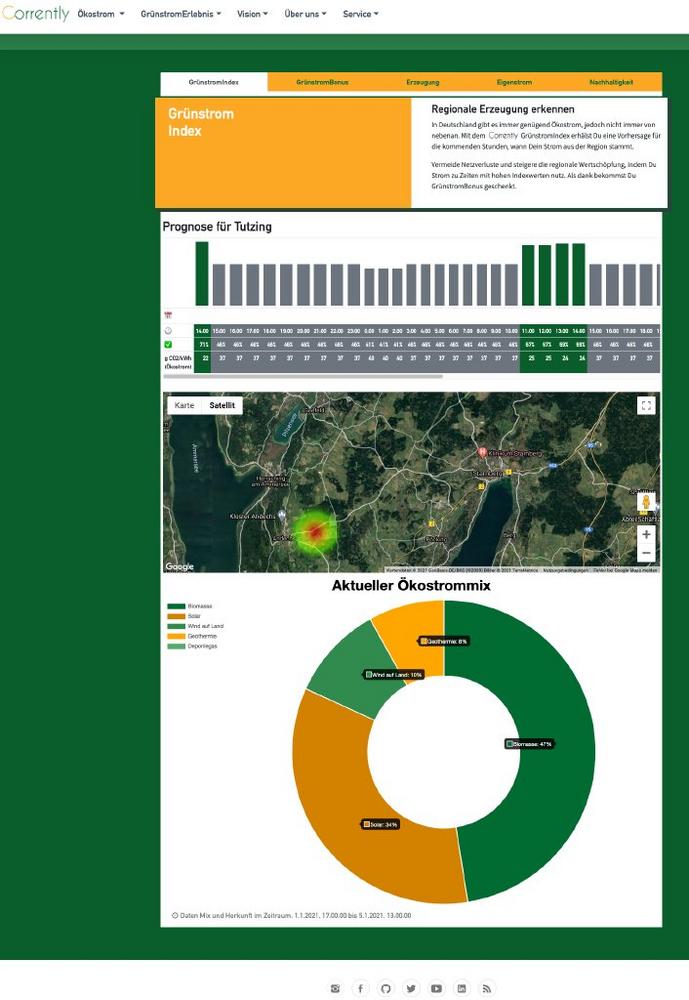Click the 'Prognose für Tutzing' heading
Screen dimensions: 689x1000
[x=217, y=226]
